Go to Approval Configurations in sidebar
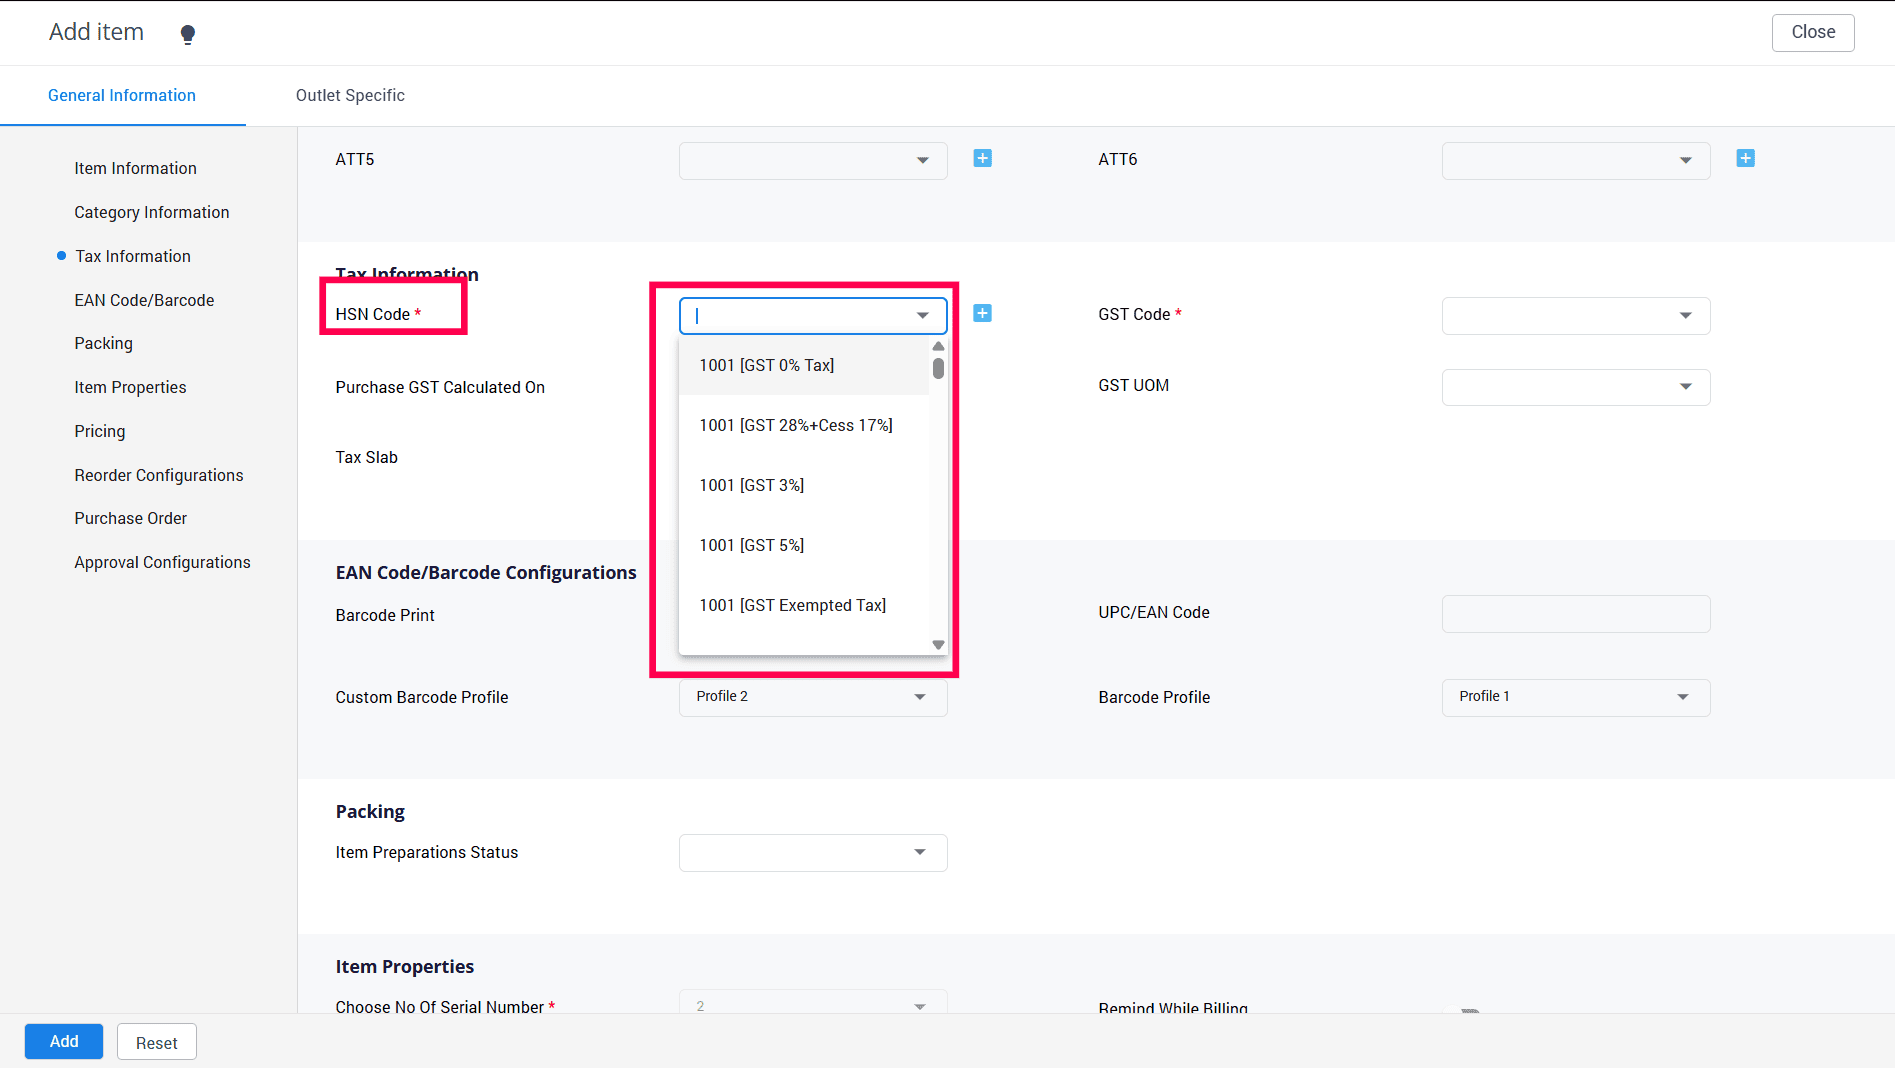 (162, 563)
